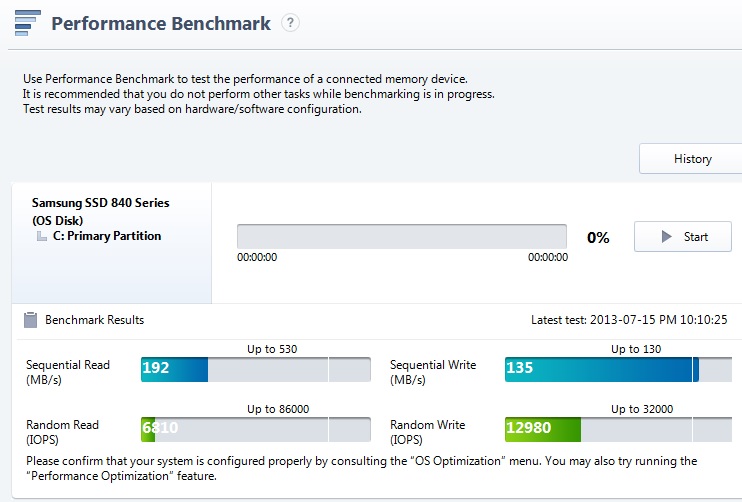Click the Up to 86000 text

click(278, 409)
